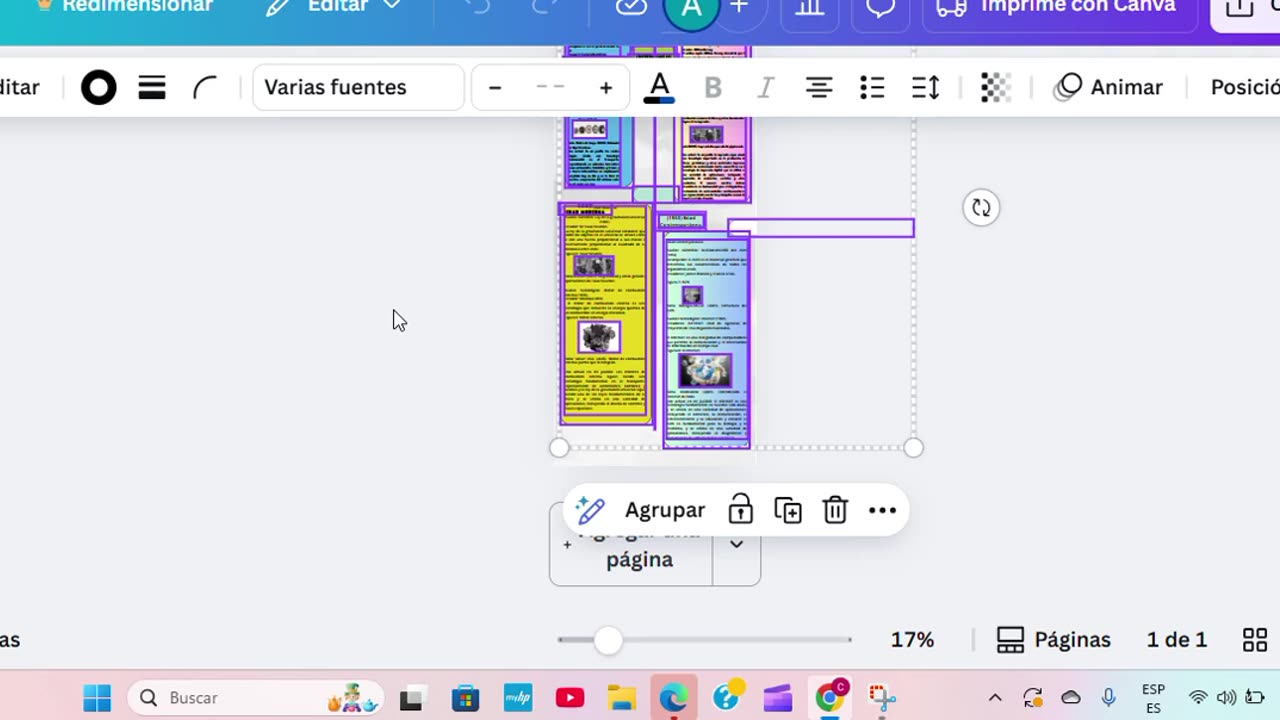Open the Redimensionar menu

125,6
